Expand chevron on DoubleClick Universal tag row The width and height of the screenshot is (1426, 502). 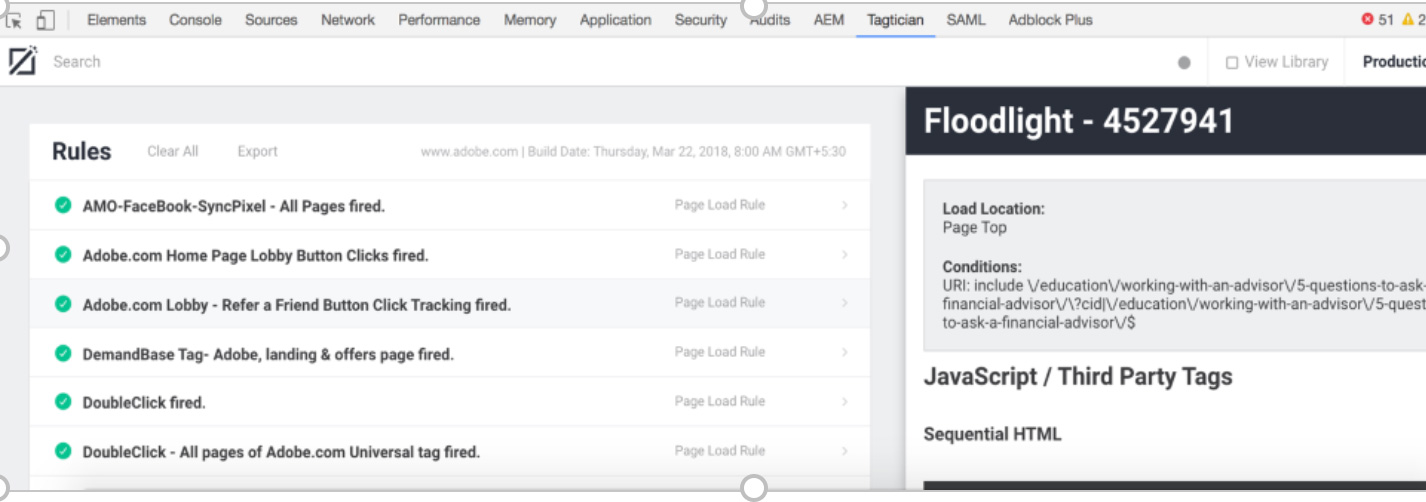(844, 451)
